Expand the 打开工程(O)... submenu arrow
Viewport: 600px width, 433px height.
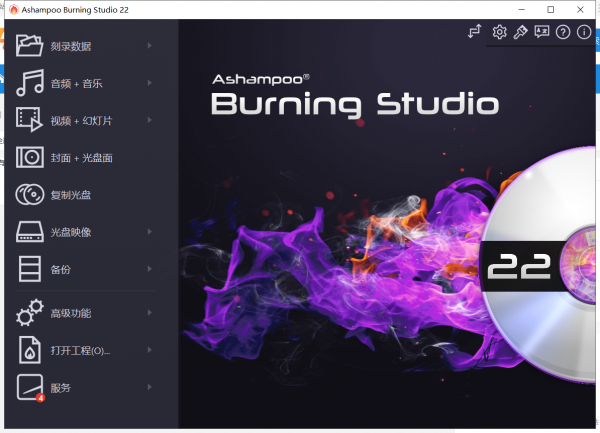pyautogui.click(x=150, y=350)
